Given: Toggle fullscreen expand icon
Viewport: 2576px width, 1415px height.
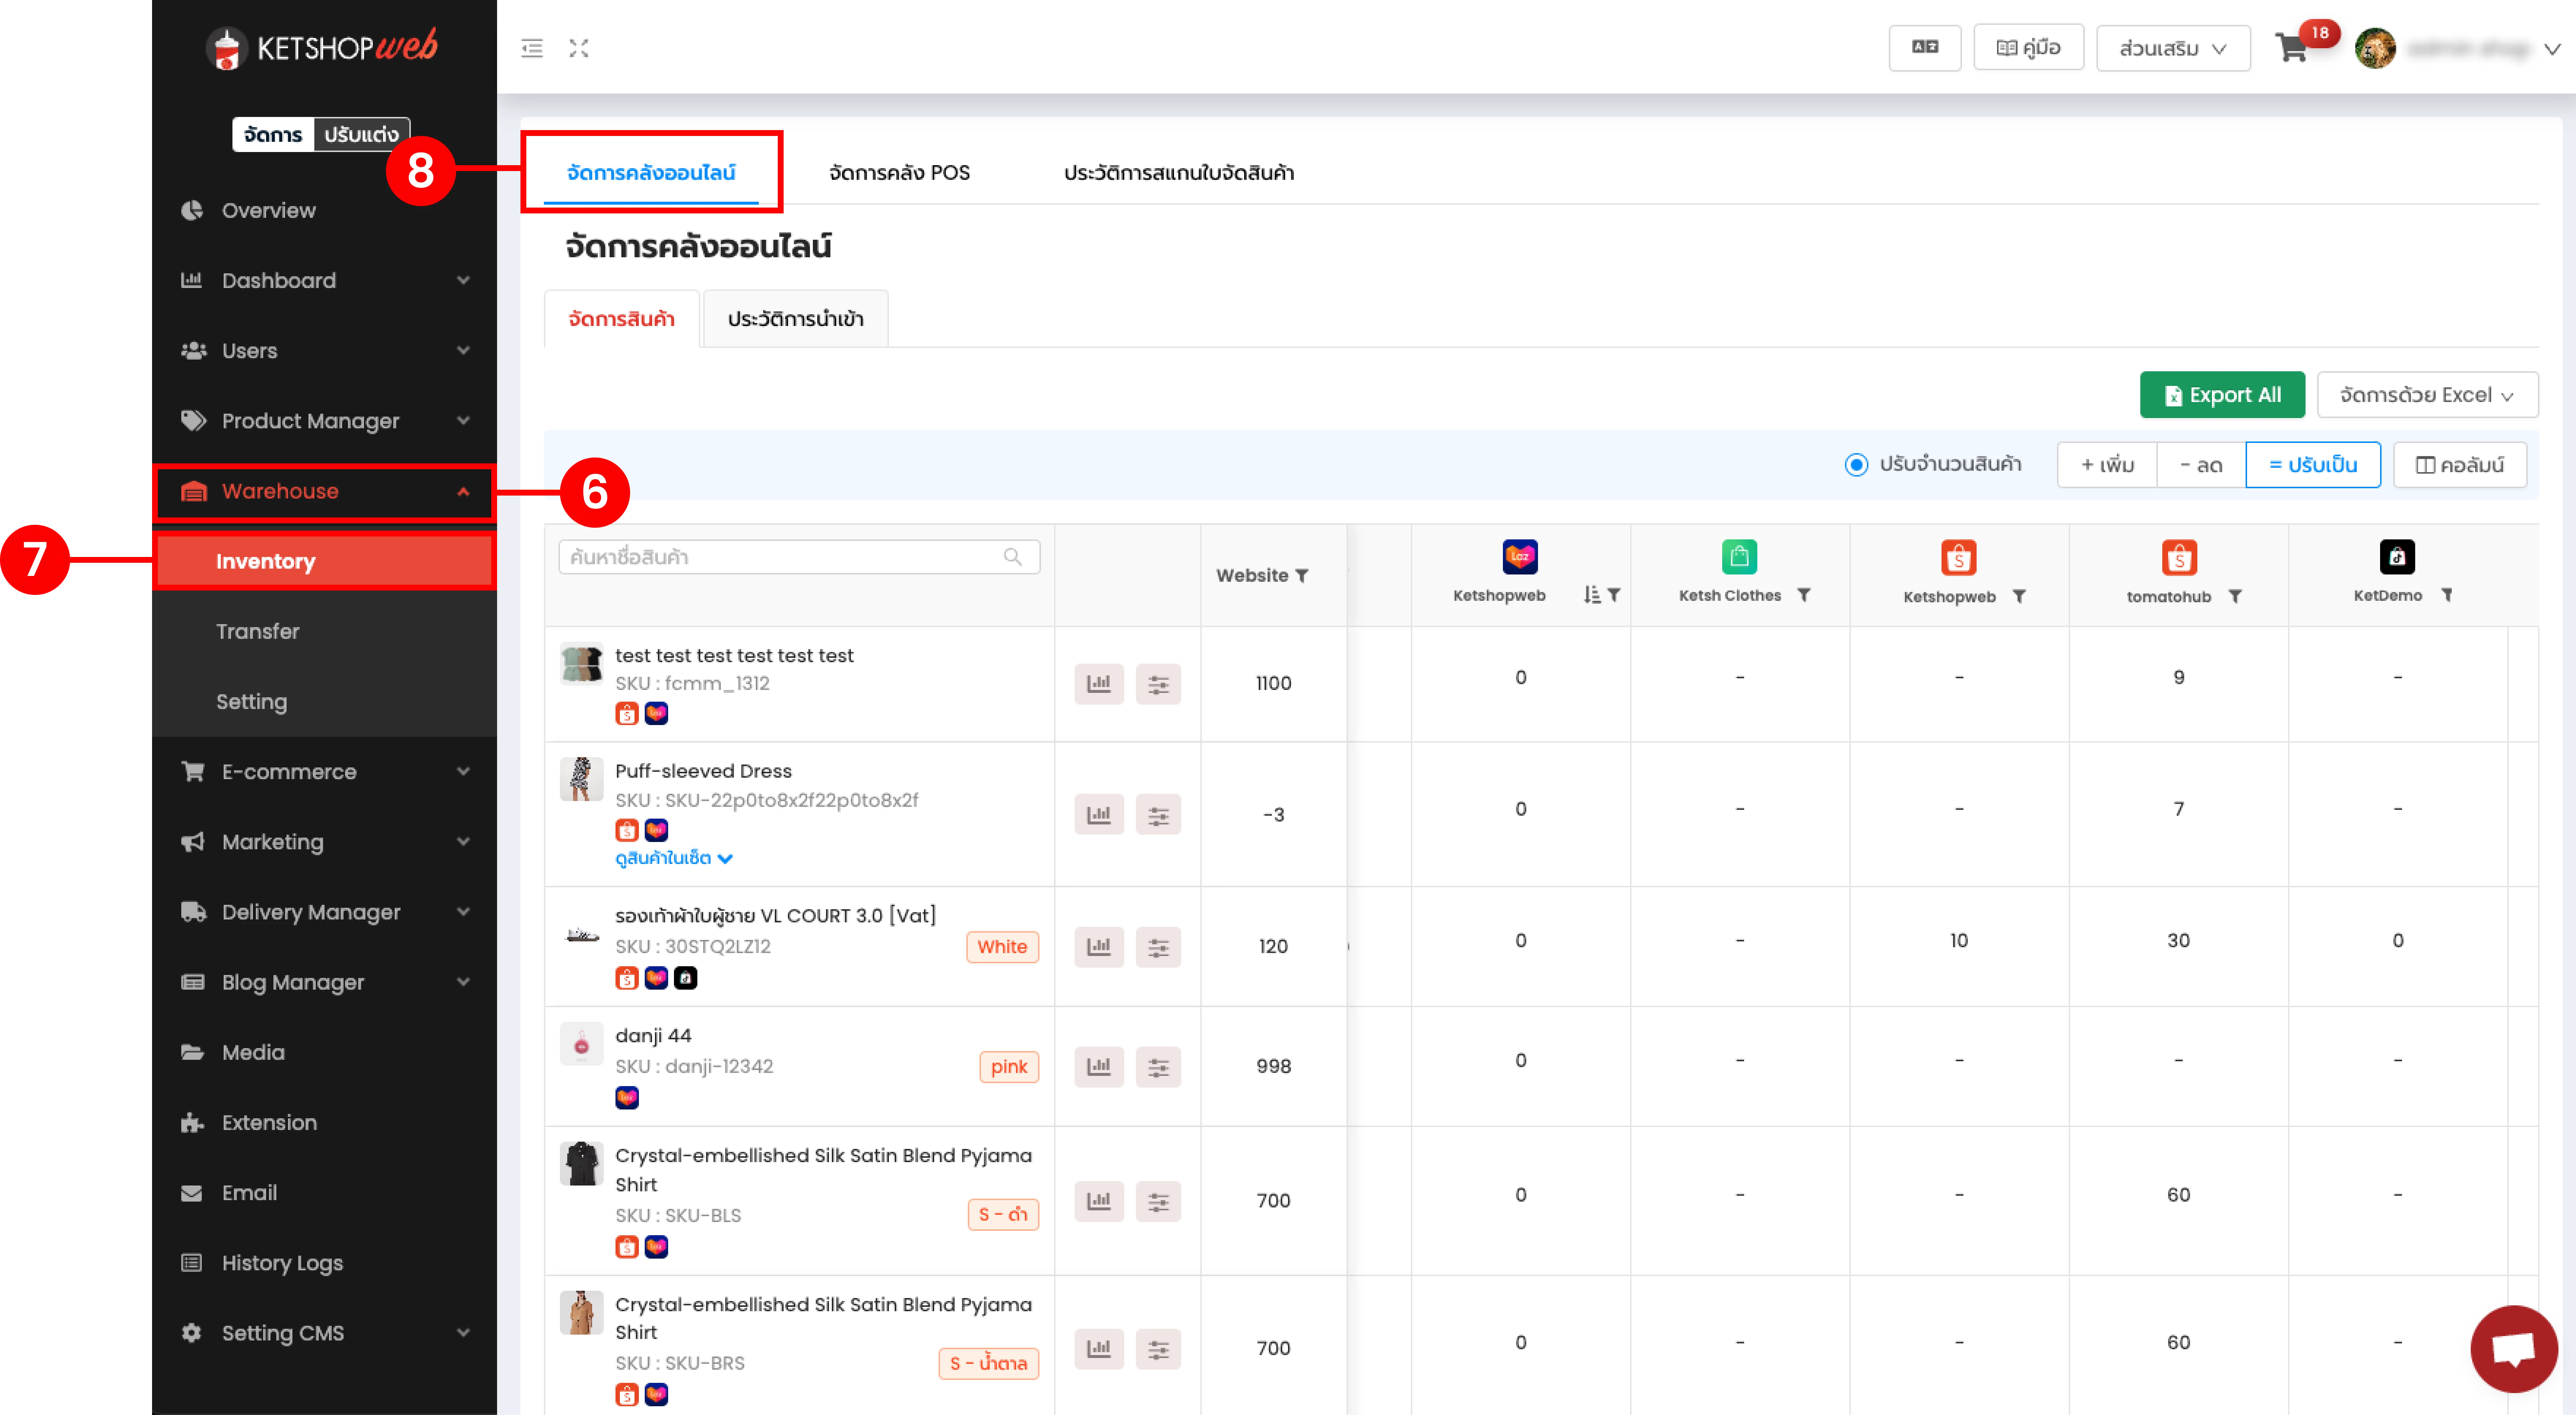Looking at the screenshot, I should click(579, 48).
